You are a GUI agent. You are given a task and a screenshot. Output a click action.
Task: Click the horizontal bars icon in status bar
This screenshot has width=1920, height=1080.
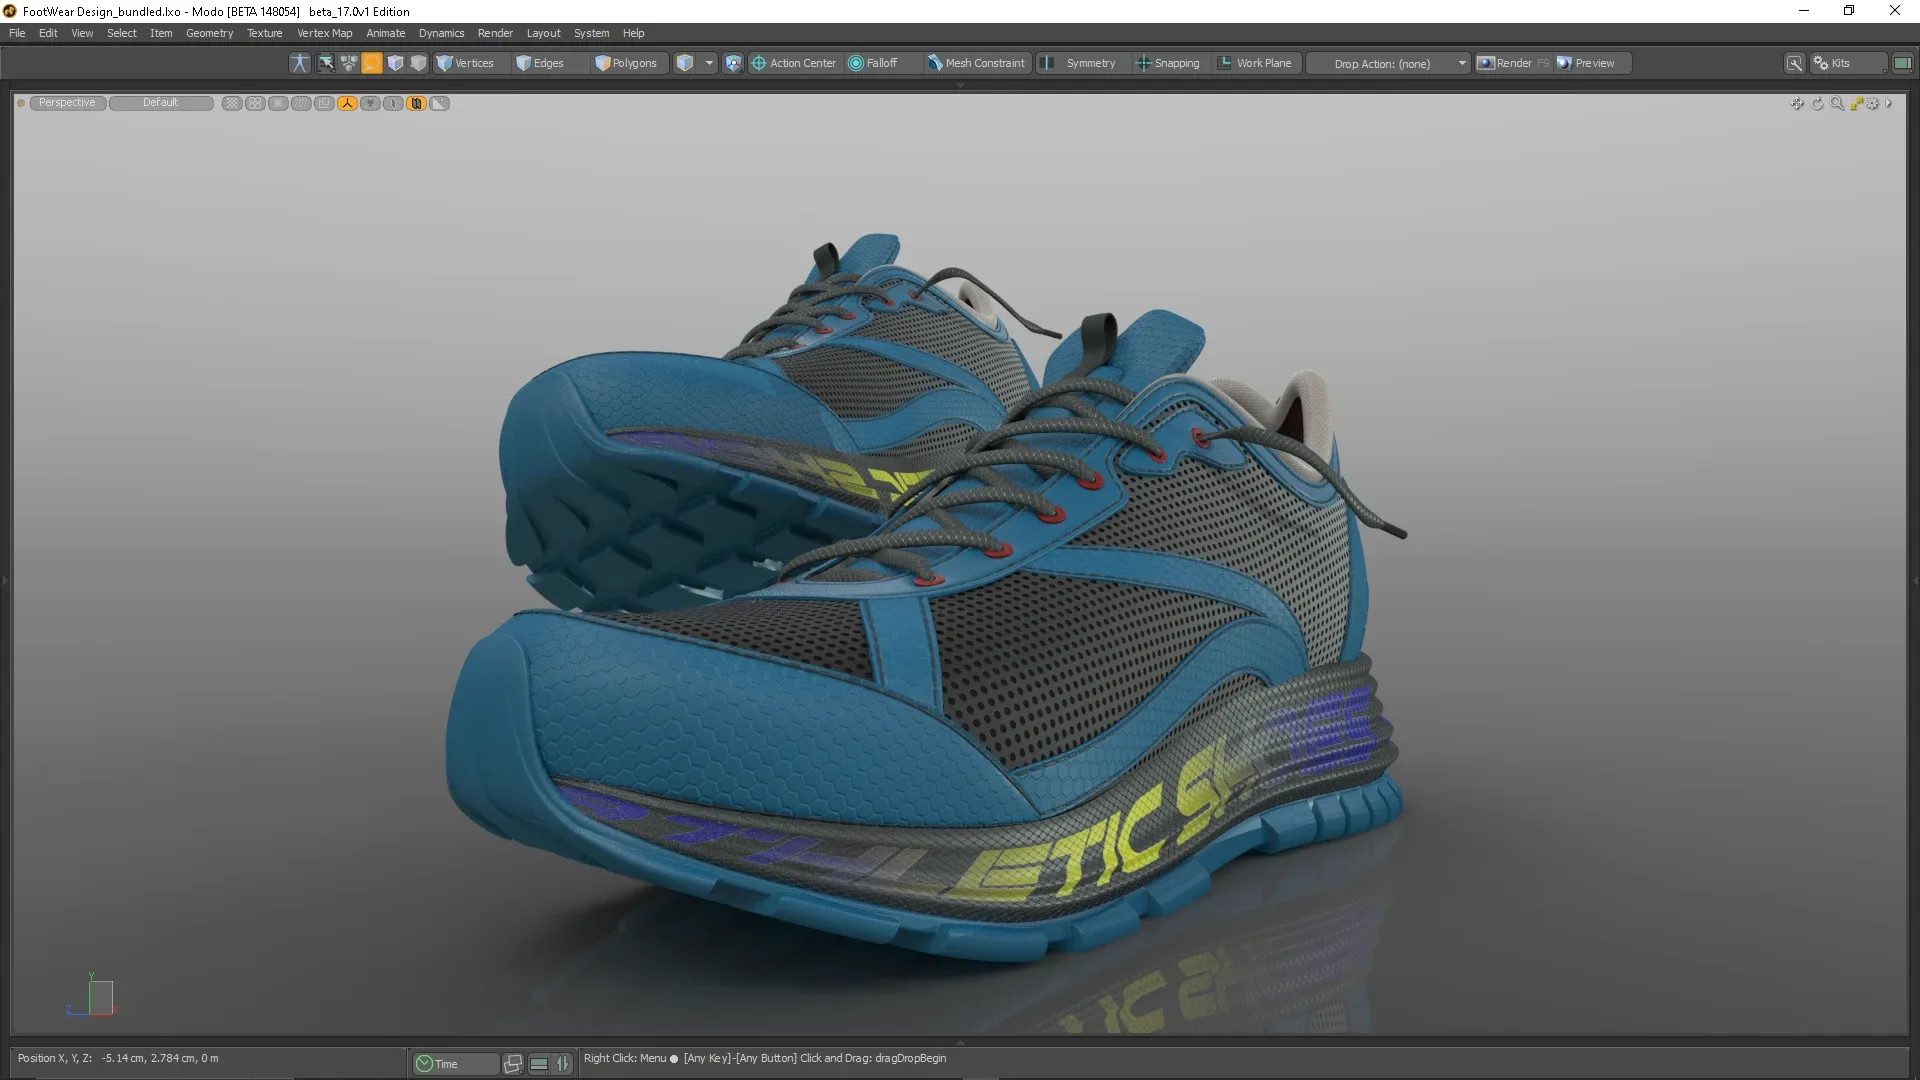pos(539,1064)
